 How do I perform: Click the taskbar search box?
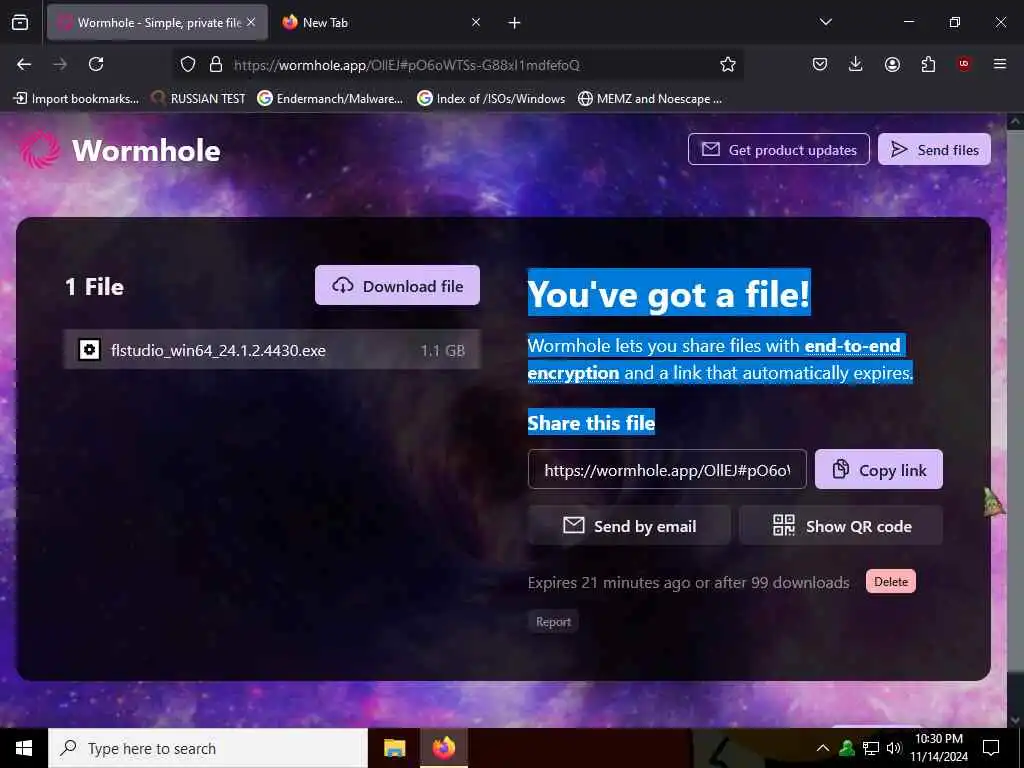[208, 748]
